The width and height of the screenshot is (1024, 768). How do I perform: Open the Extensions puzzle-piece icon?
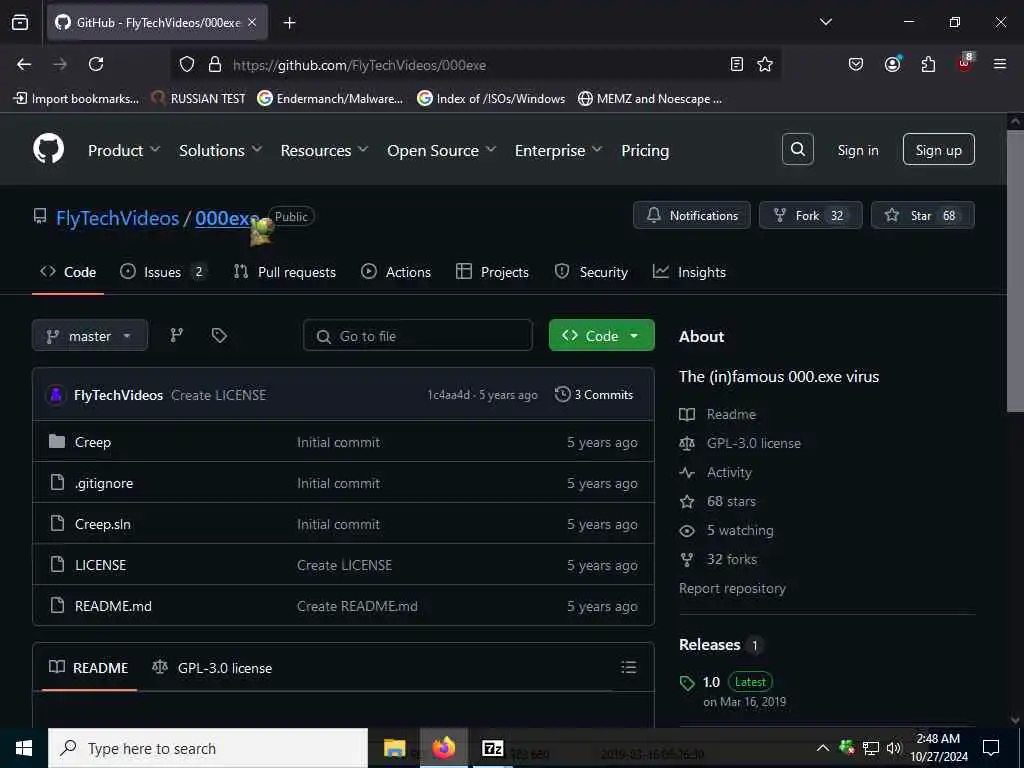(928, 64)
